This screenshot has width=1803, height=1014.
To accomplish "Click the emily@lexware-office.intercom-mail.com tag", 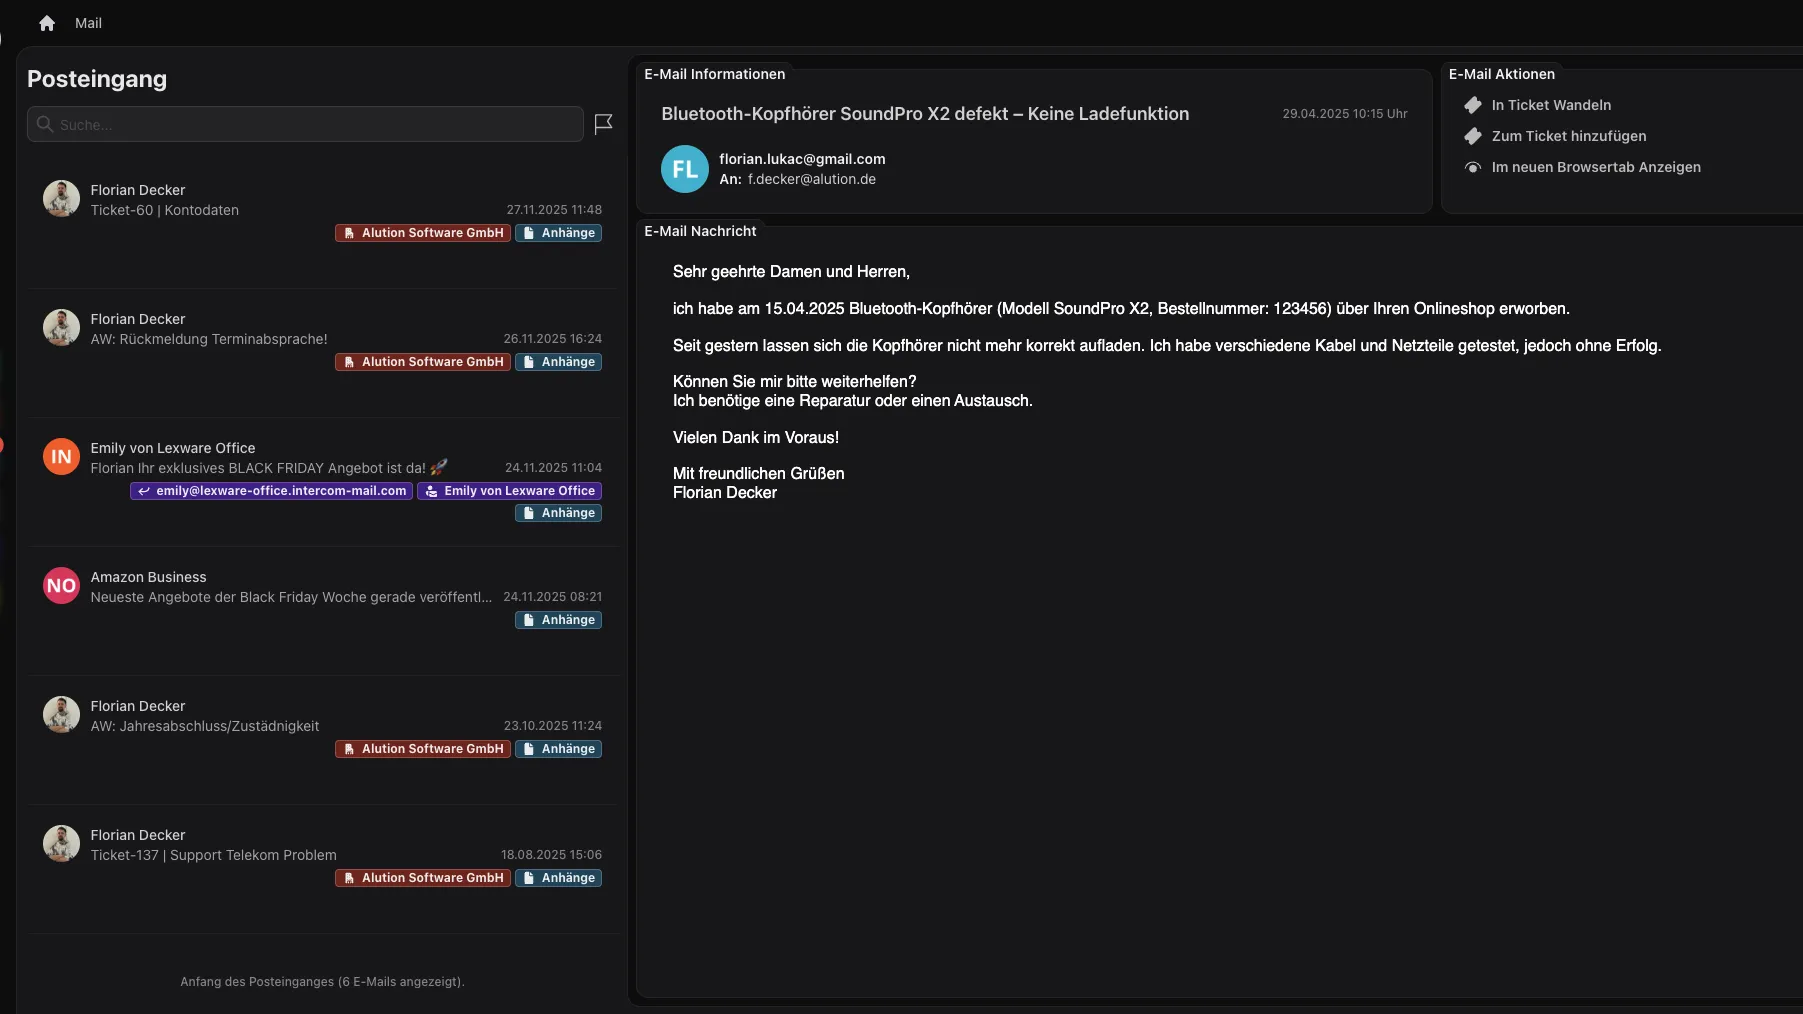I will tap(272, 491).
